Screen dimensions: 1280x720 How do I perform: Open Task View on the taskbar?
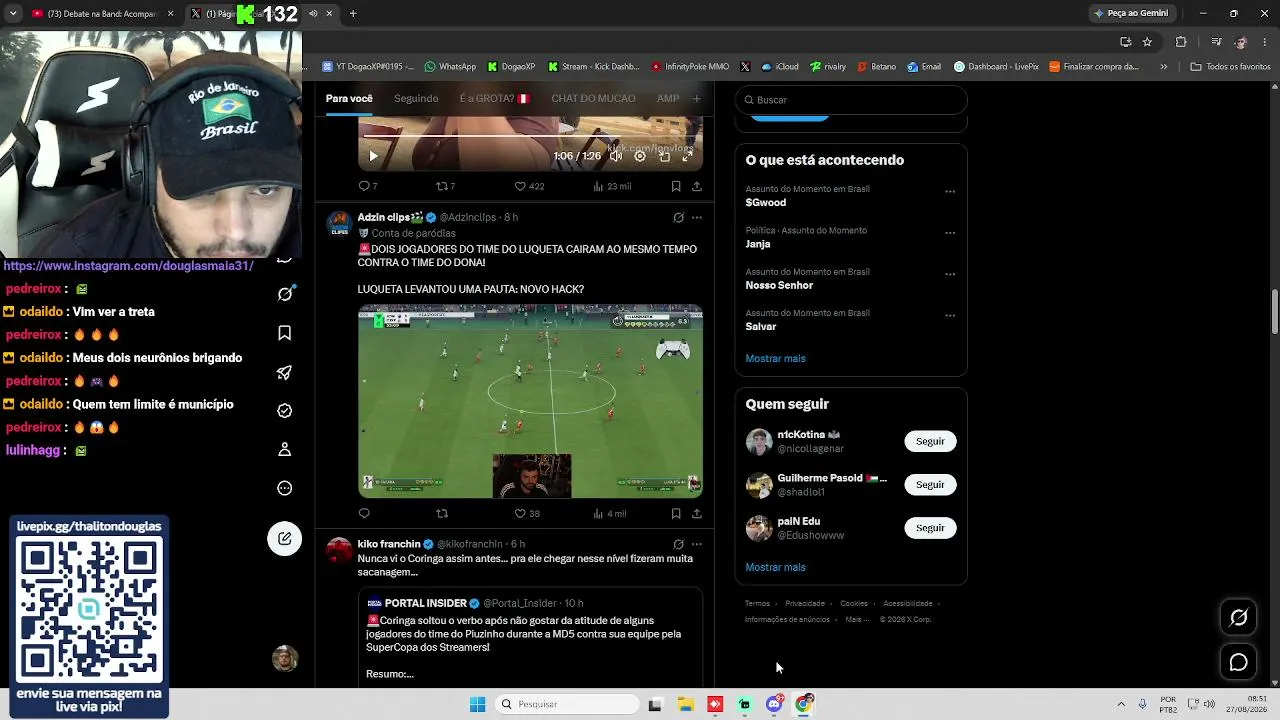[655, 704]
